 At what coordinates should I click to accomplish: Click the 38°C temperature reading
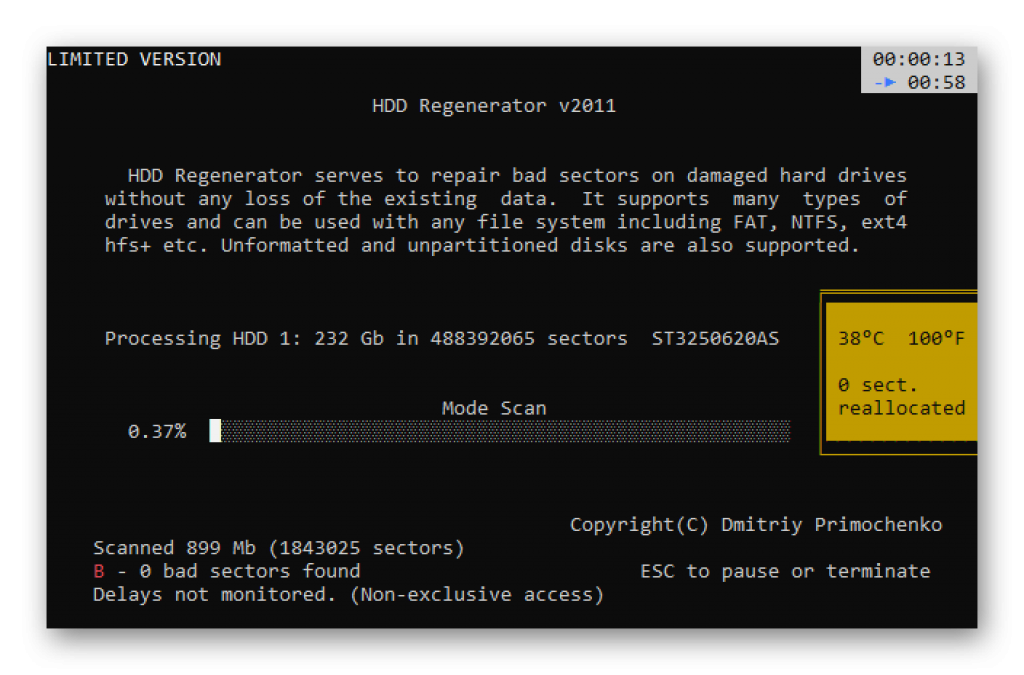[861, 338]
